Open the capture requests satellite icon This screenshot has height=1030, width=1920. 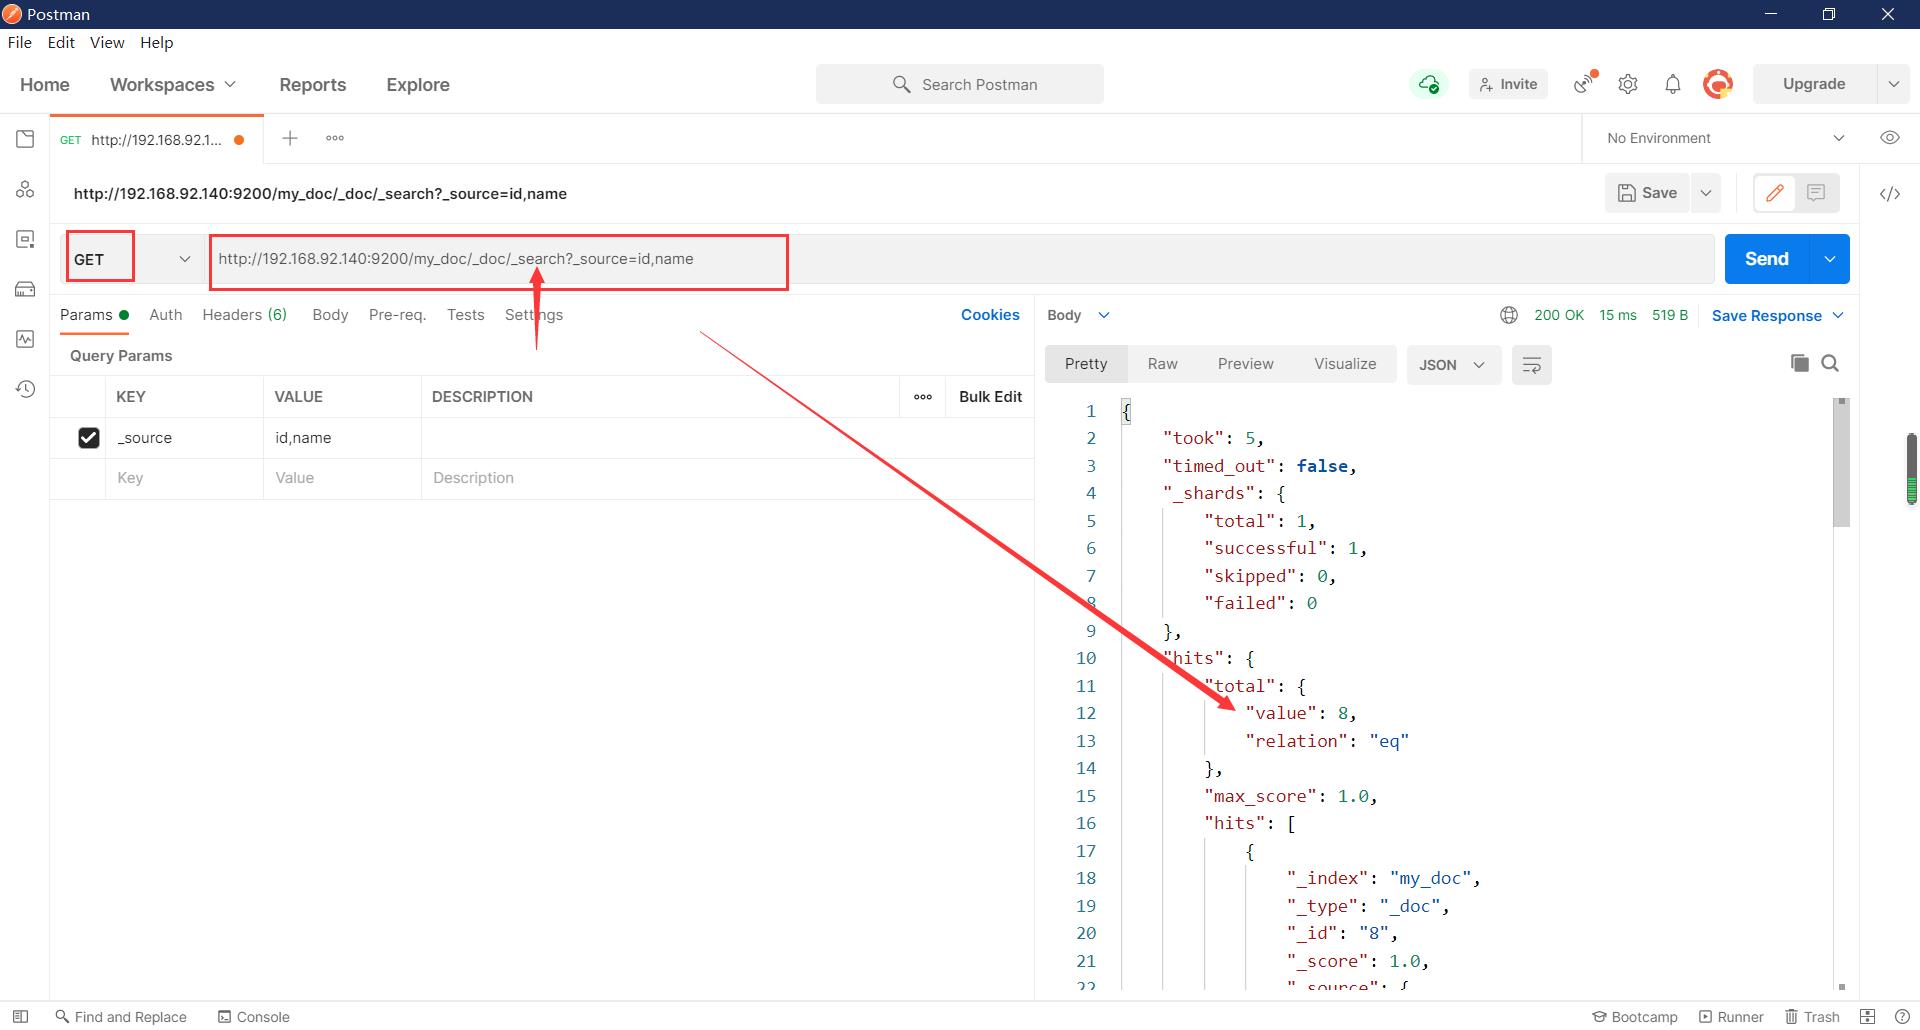tap(1585, 83)
